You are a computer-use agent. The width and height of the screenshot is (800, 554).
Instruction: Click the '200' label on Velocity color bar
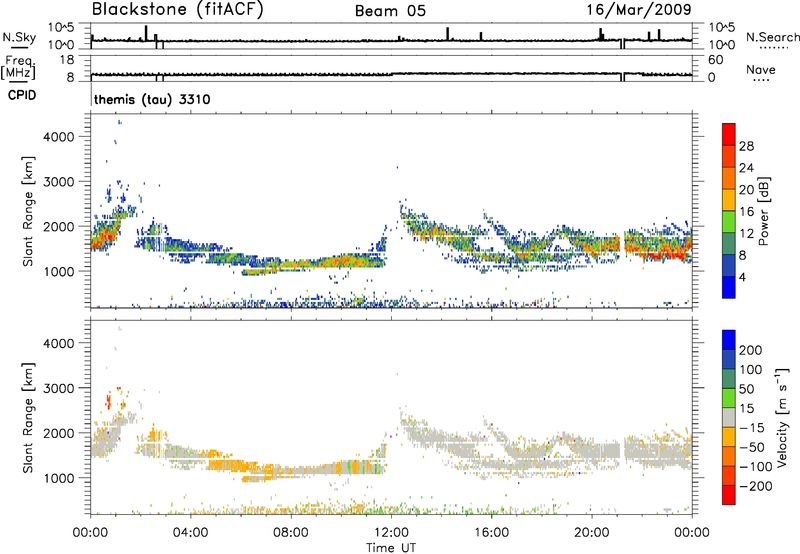coord(751,350)
